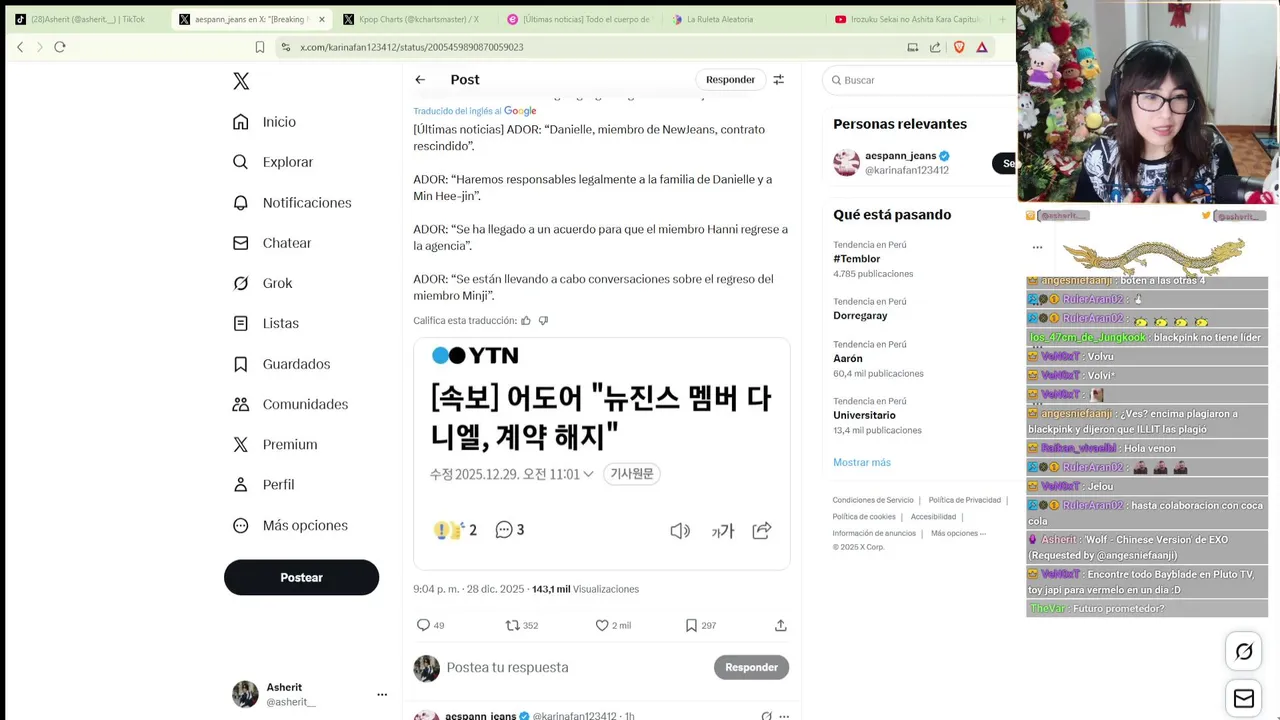This screenshot has height=720, width=1280.
Task: Click the X logo in sidebar
Action: pos(241,81)
